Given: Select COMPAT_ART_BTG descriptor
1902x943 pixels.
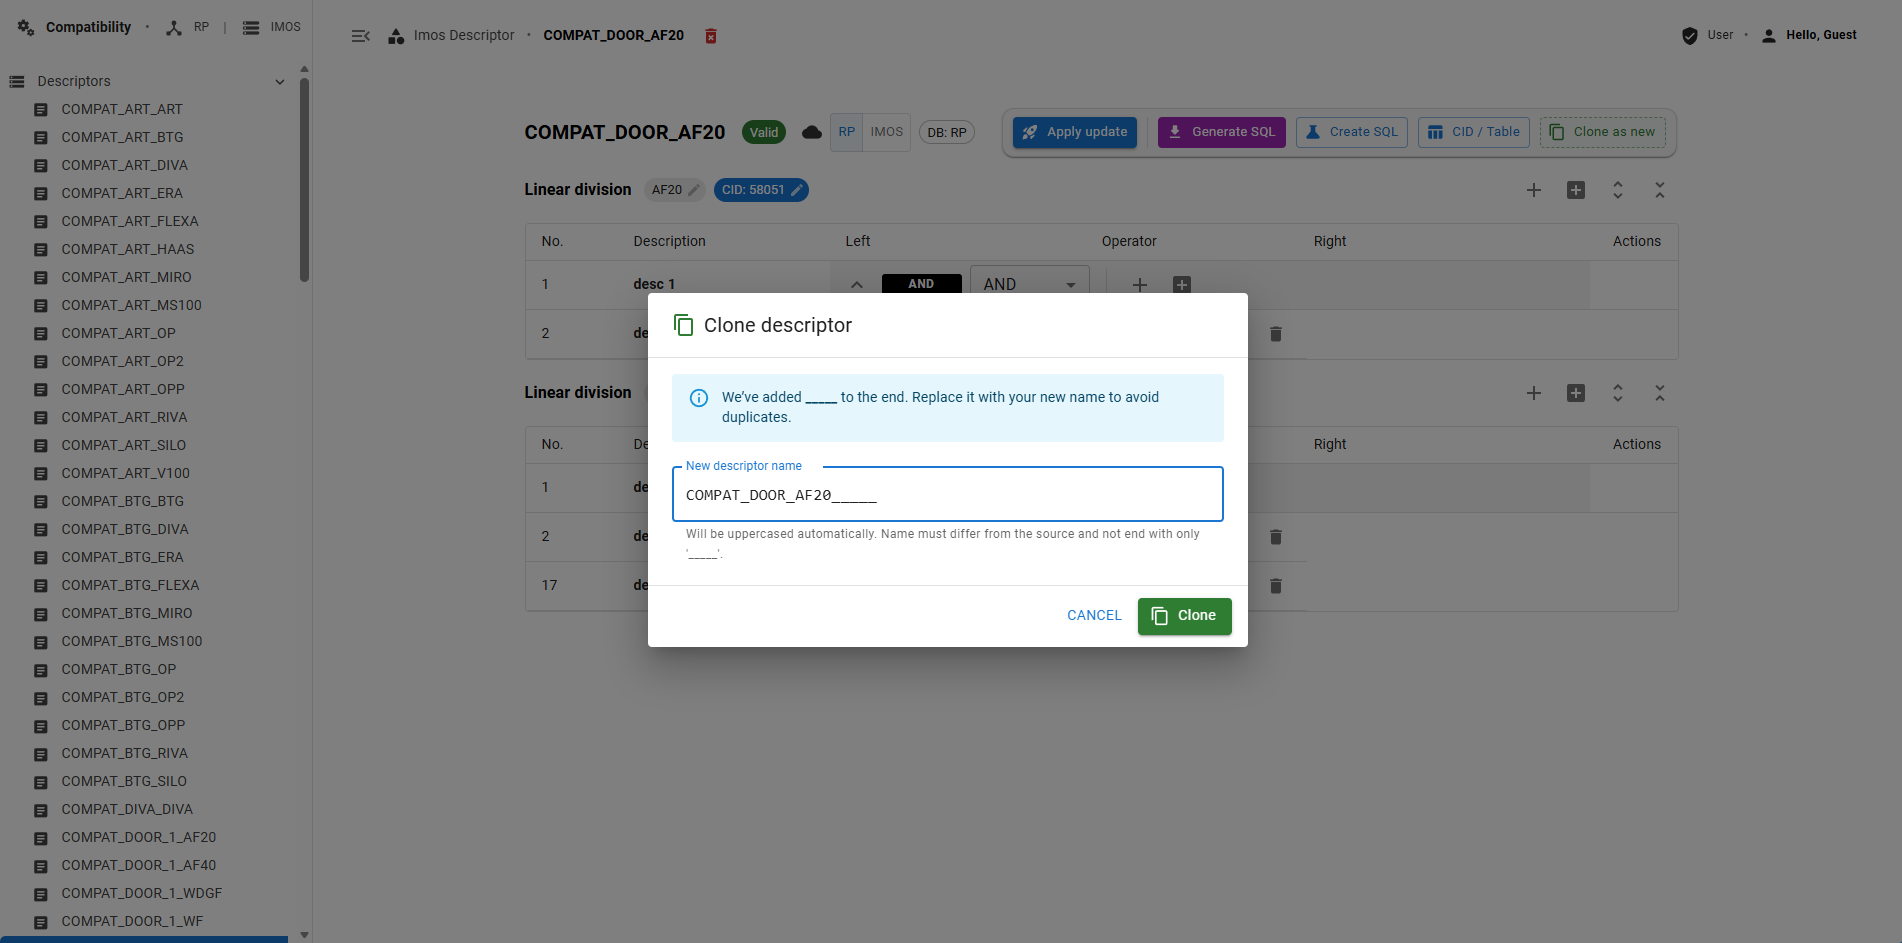Looking at the screenshot, I should tap(123, 138).
